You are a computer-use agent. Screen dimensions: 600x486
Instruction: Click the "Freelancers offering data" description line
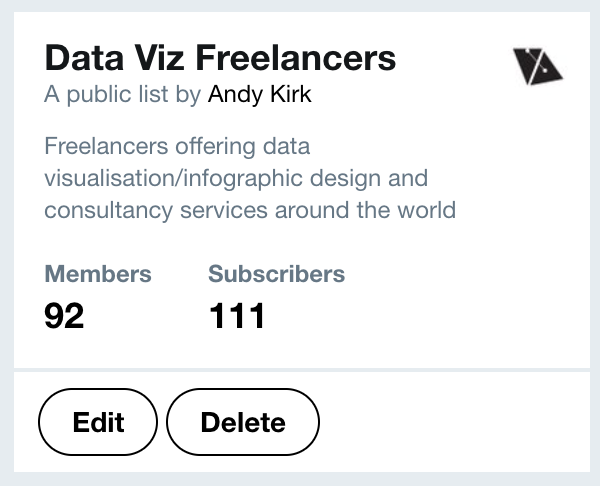click(177, 147)
